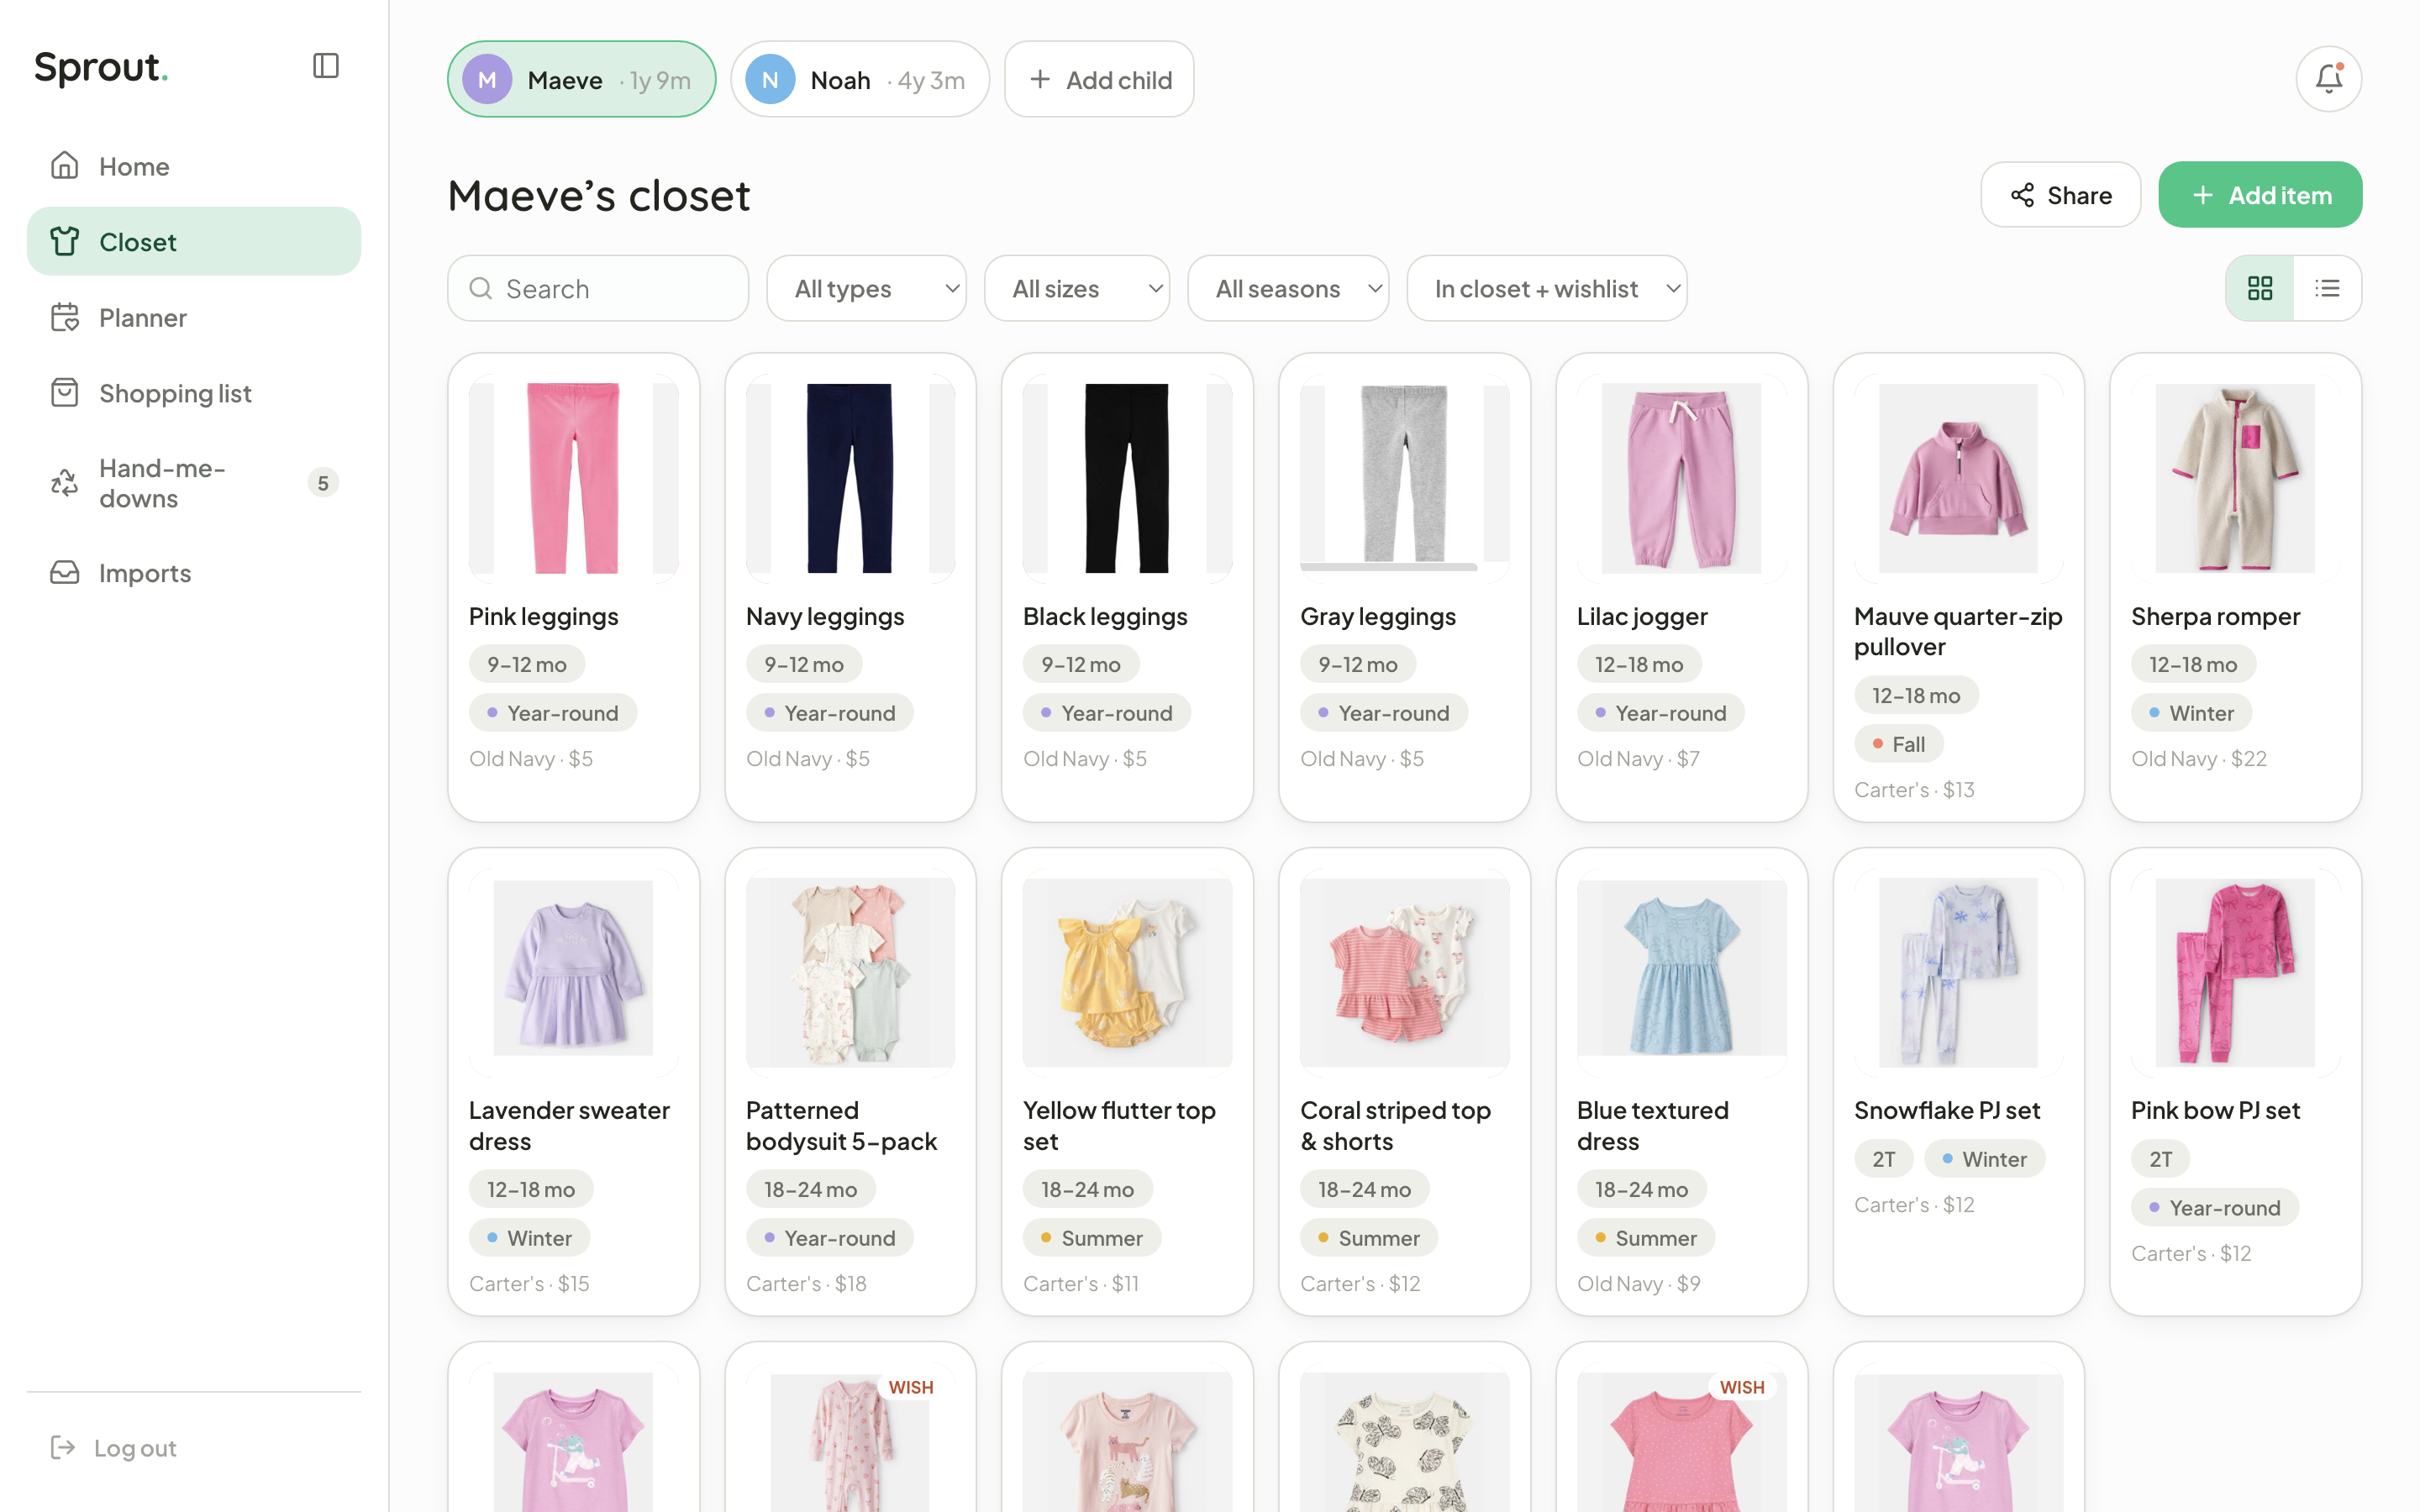Click the Home house icon
The image size is (2420, 1512).
pyautogui.click(x=65, y=165)
